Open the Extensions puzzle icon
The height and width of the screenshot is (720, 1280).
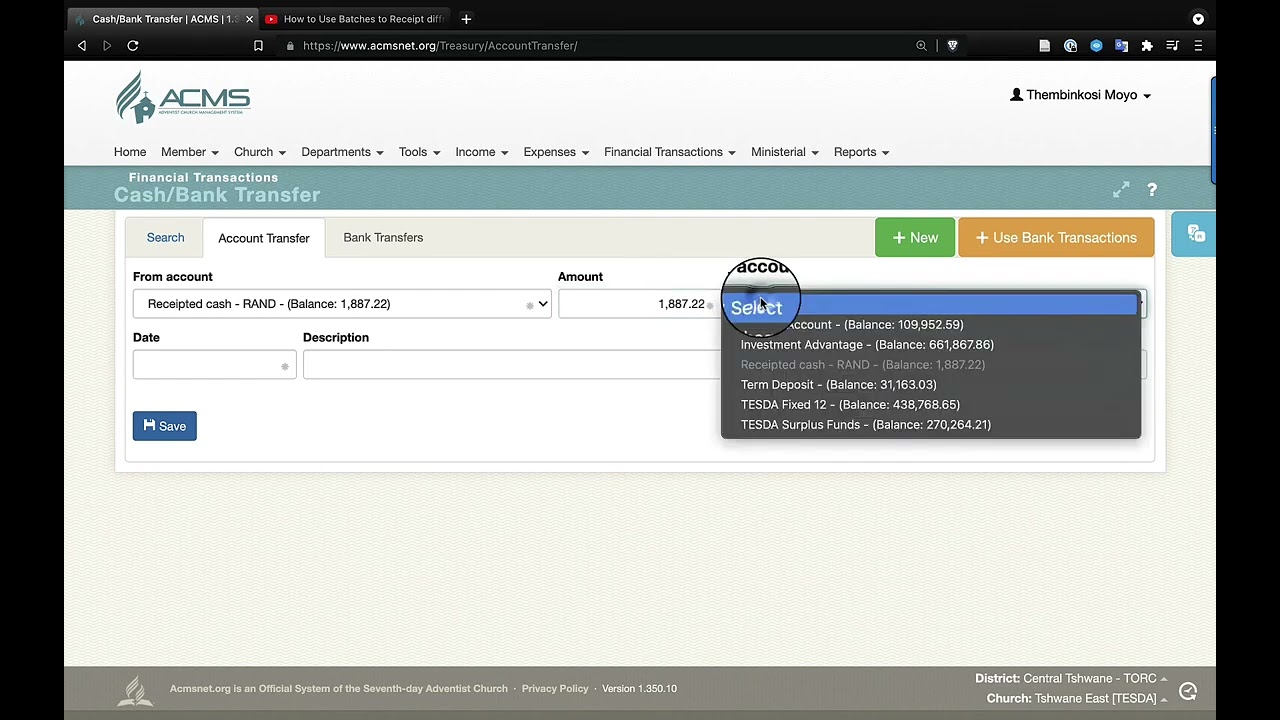click(1147, 46)
